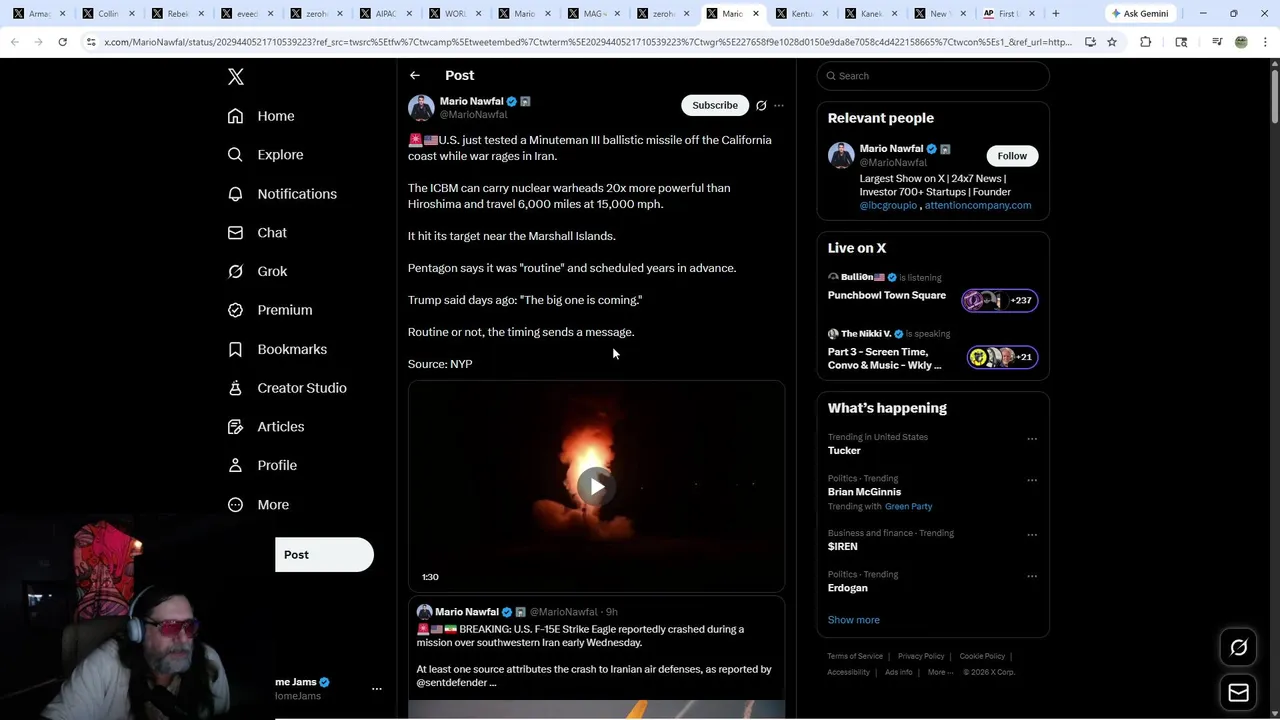Open Terms of Service footer link
The image size is (1280, 720).
click(855, 657)
